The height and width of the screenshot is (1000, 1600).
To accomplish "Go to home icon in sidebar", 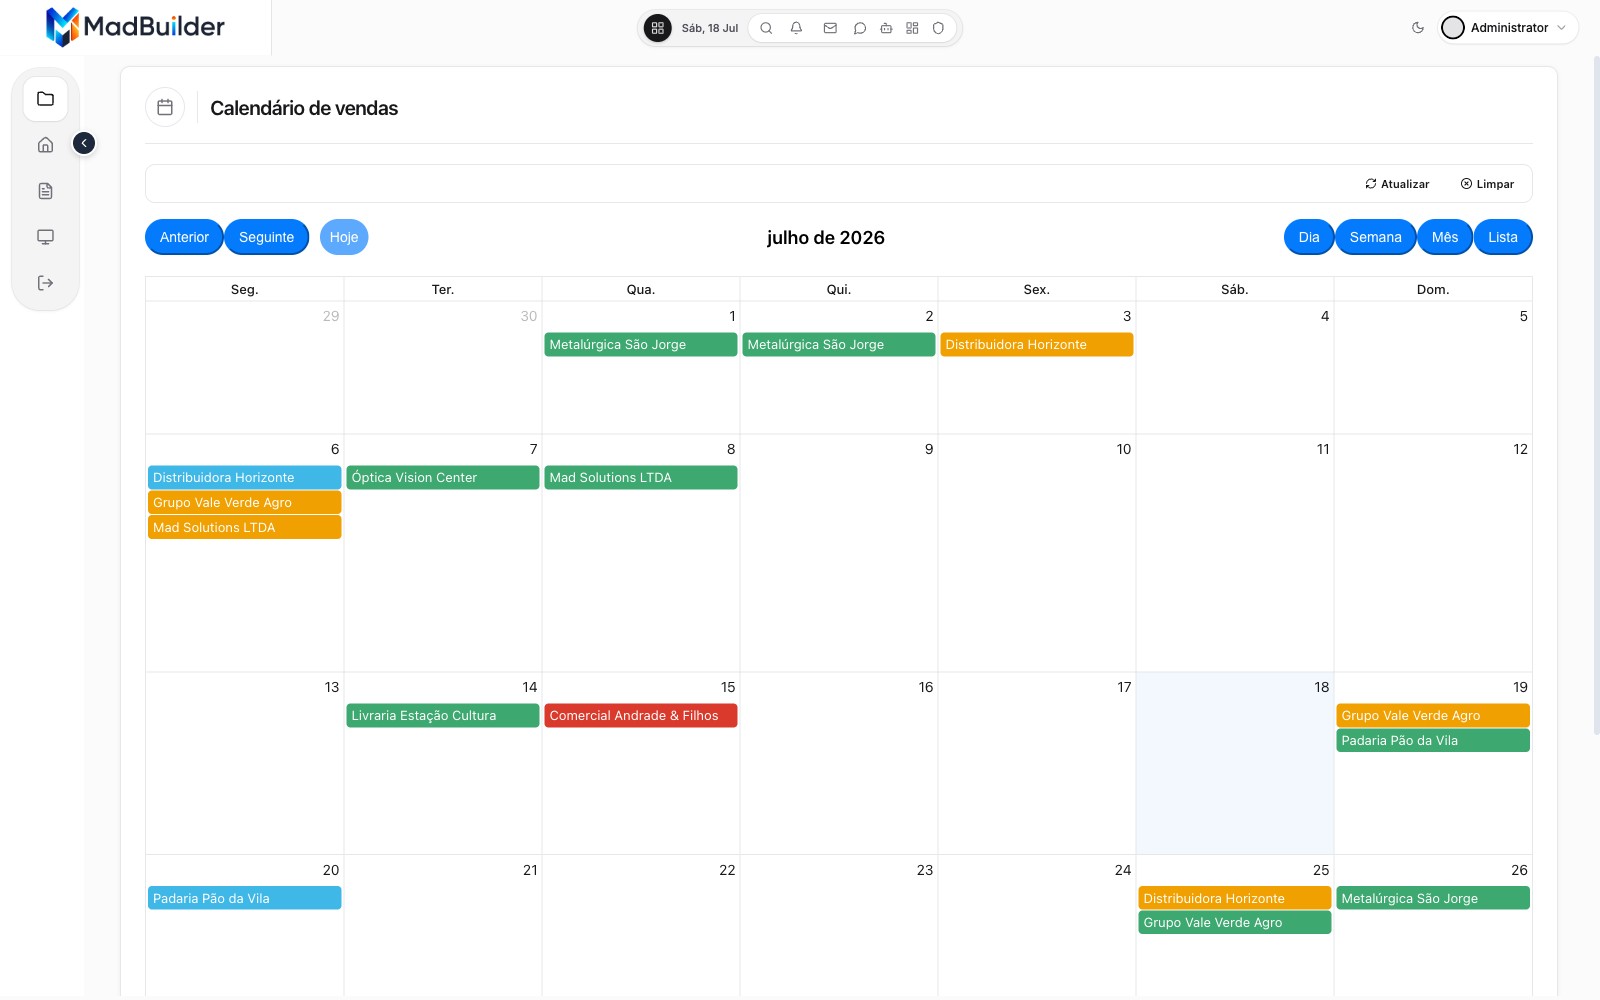I will [45, 145].
